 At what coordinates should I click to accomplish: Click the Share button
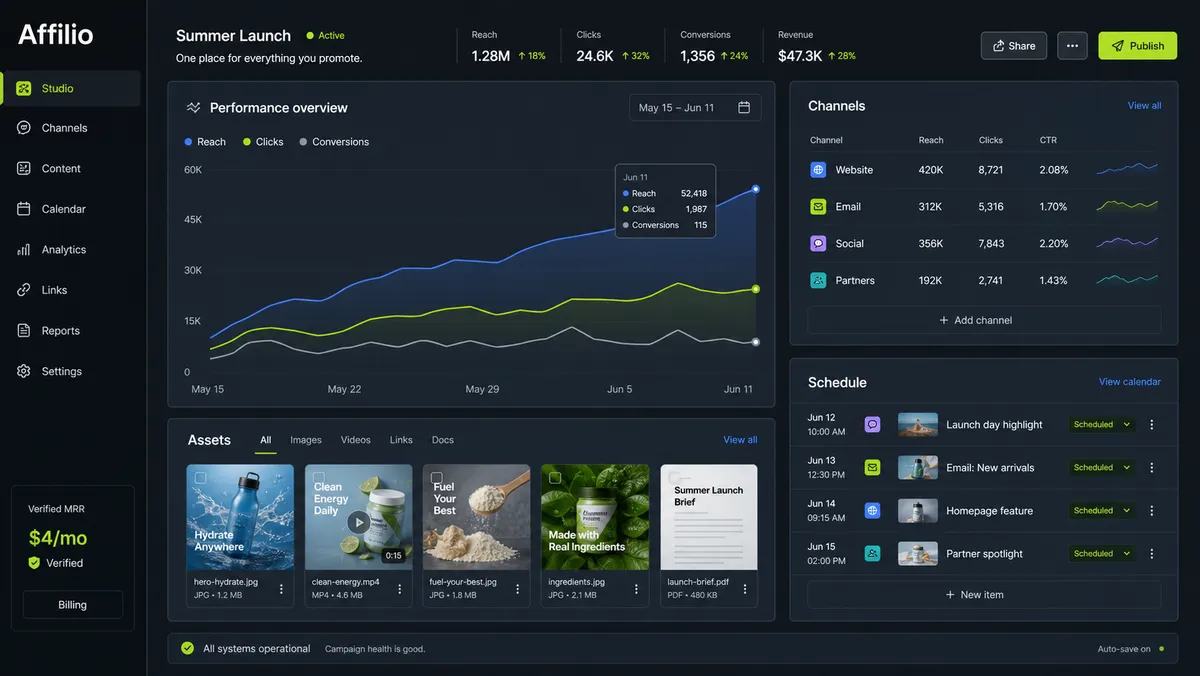pyautogui.click(x=1014, y=46)
